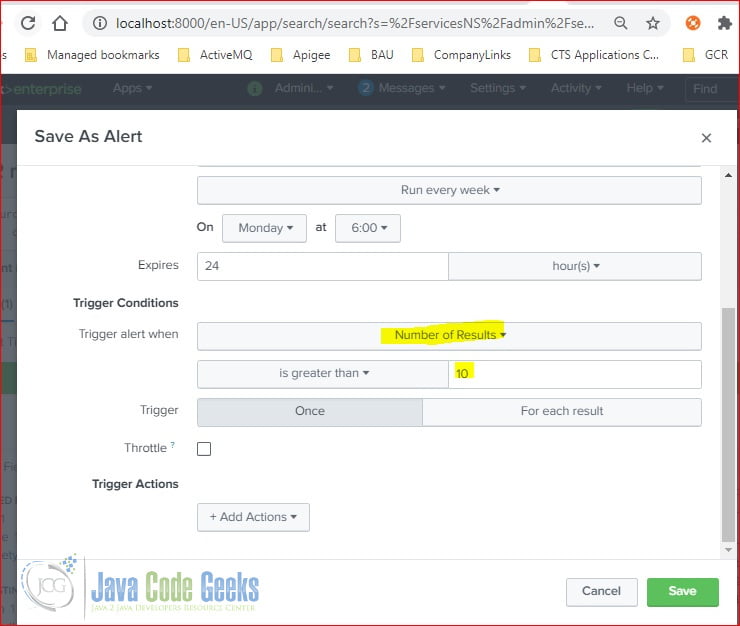Click the Expires value field showing 24

tap(323, 266)
